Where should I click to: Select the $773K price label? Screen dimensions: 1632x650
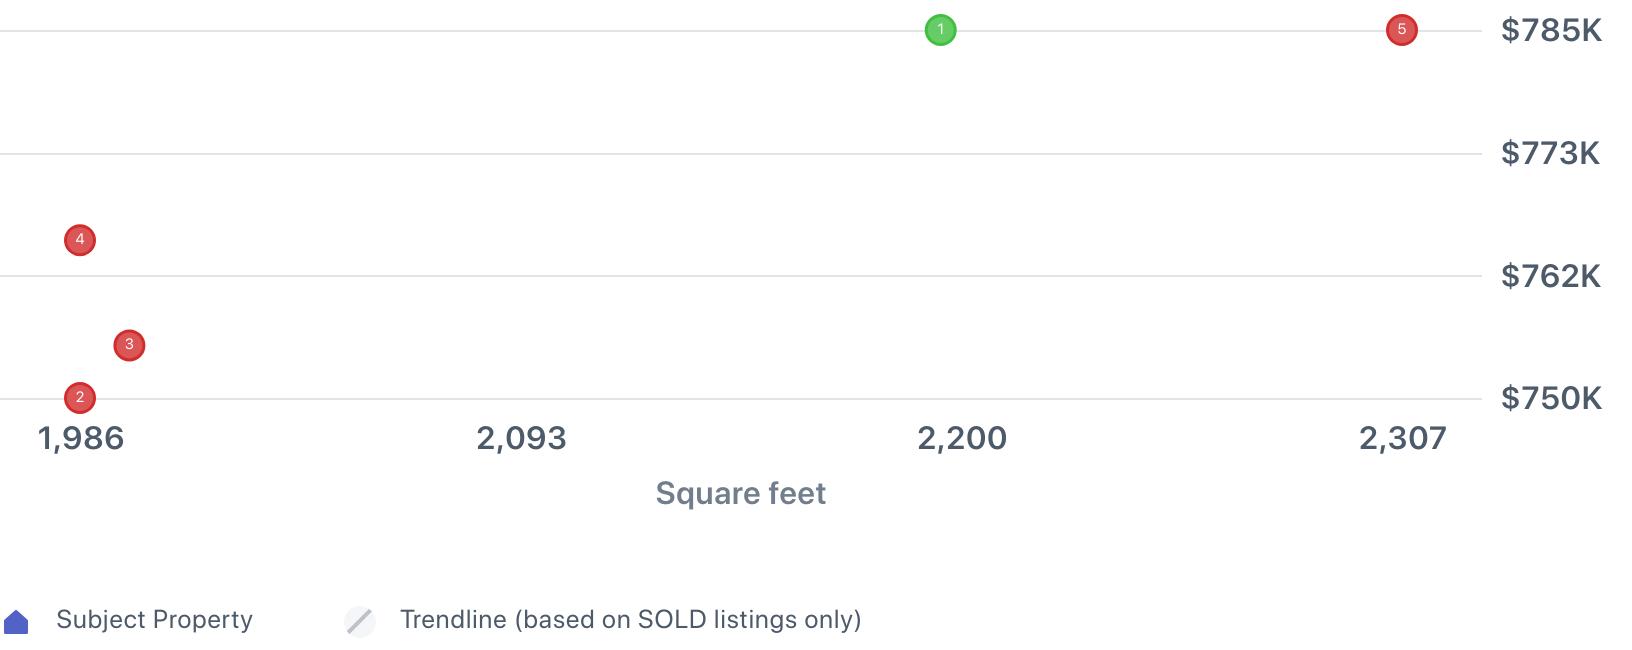(1550, 153)
